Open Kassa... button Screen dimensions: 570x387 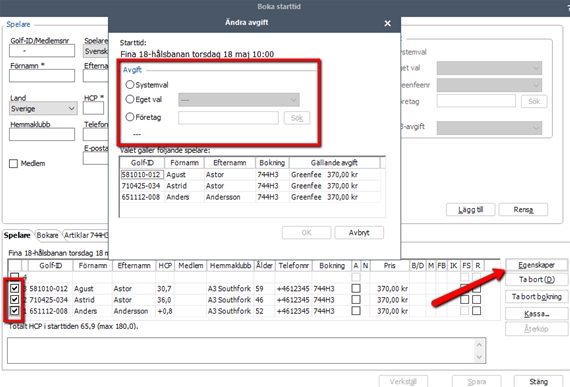(536, 314)
